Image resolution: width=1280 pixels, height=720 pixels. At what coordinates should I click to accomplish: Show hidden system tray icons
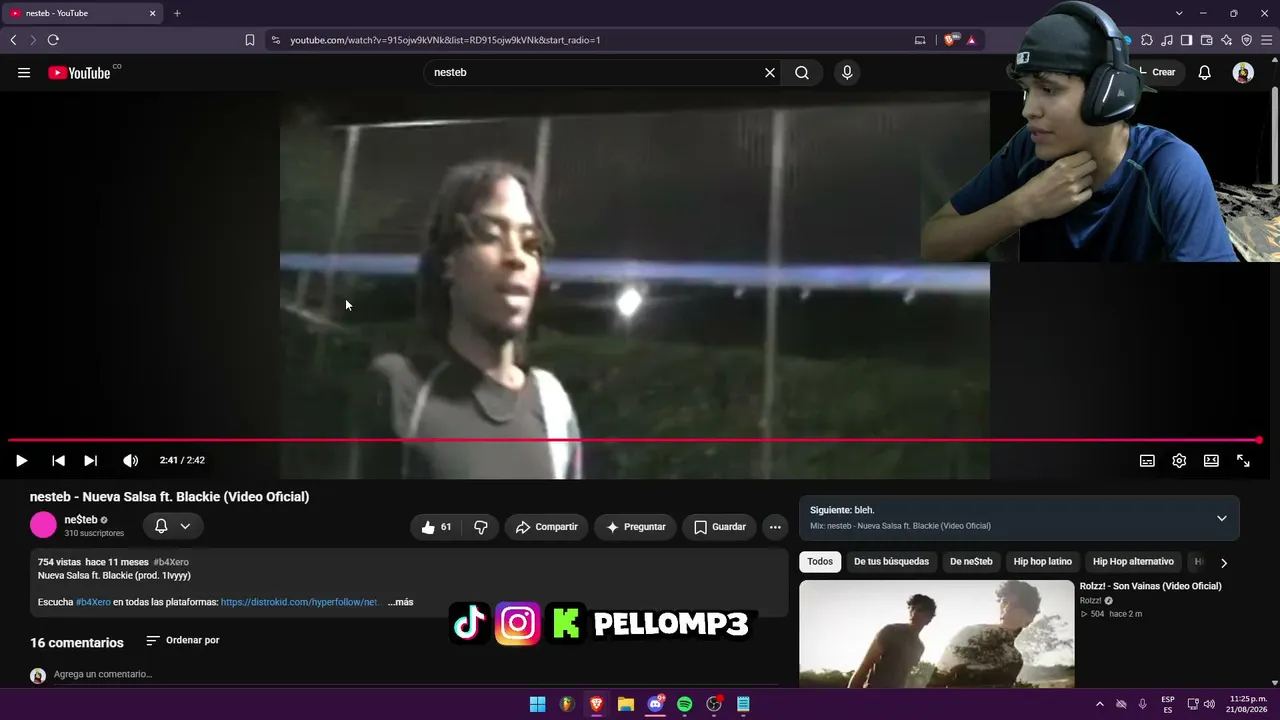pos(1100,704)
